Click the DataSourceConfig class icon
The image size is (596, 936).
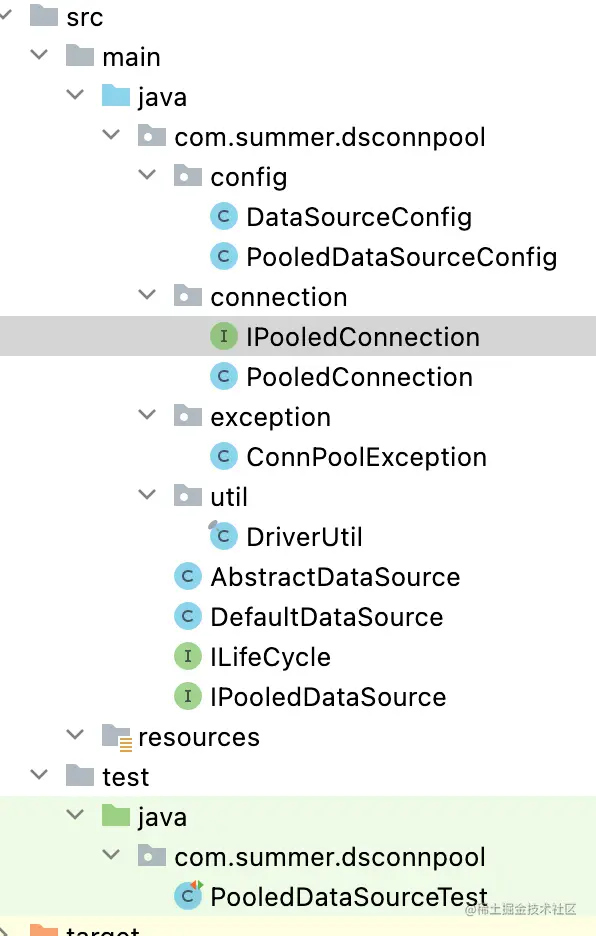tap(224, 216)
